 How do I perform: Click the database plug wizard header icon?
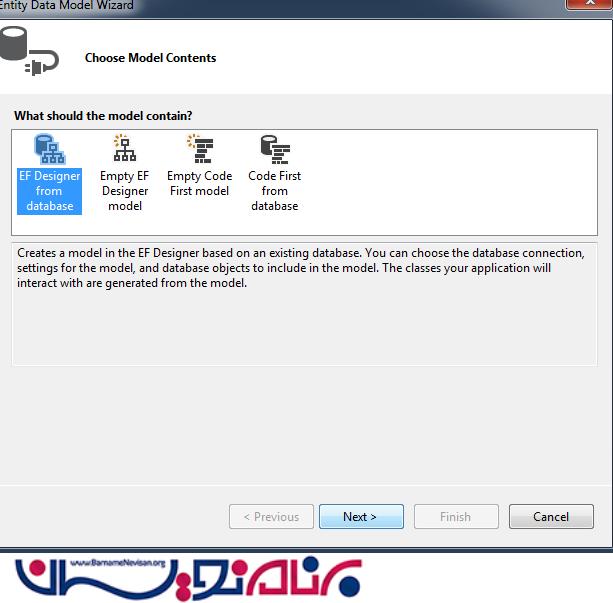(29, 51)
